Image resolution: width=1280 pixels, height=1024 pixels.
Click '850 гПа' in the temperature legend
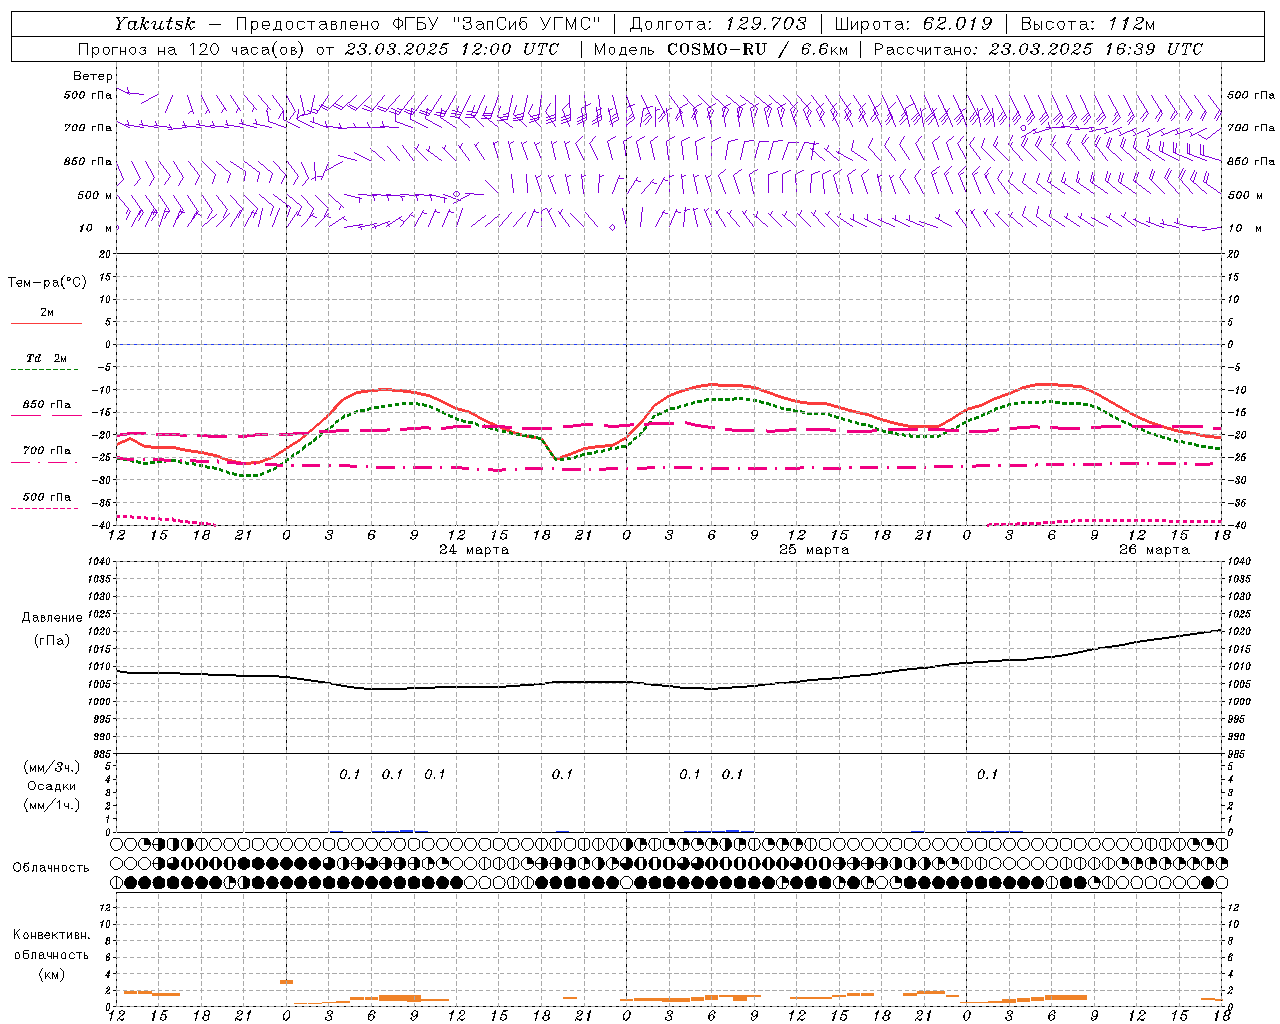[x=47, y=404]
